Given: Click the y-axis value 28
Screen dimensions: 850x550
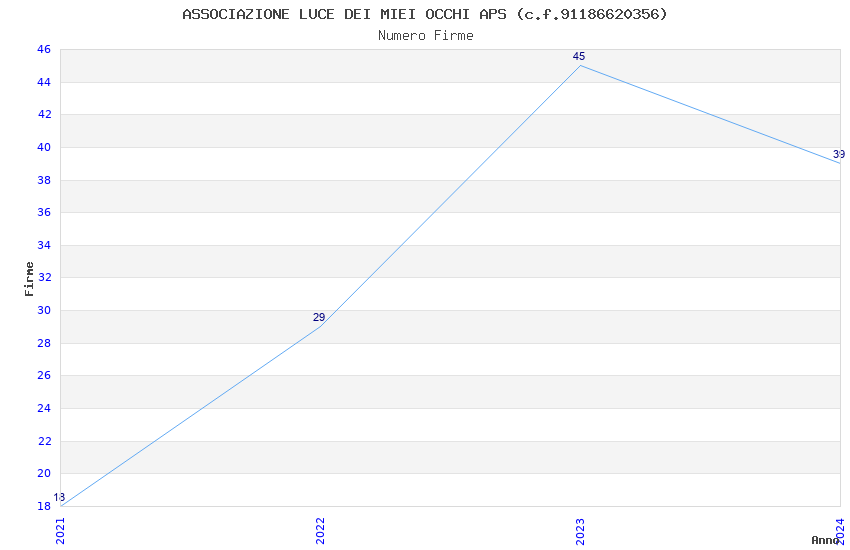Looking at the screenshot, I should [x=44, y=344].
